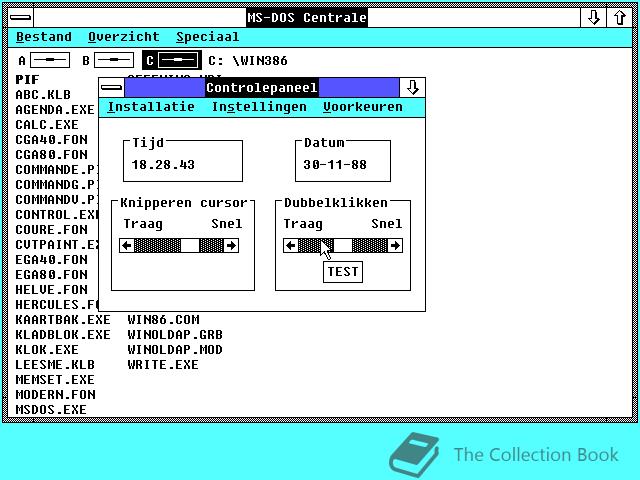Select file CGA40.FON
640x480 pixels.
51,140
